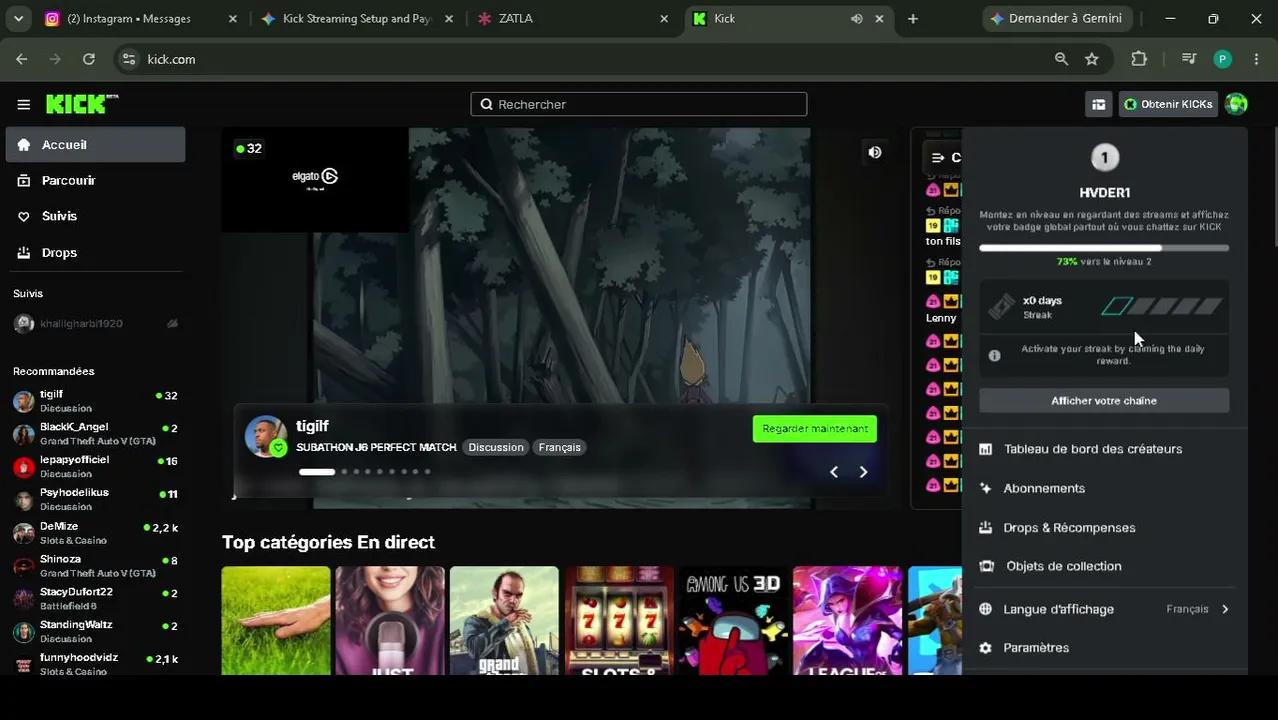
Task: Click Afficher votre chaîne button
Action: pos(1104,401)
